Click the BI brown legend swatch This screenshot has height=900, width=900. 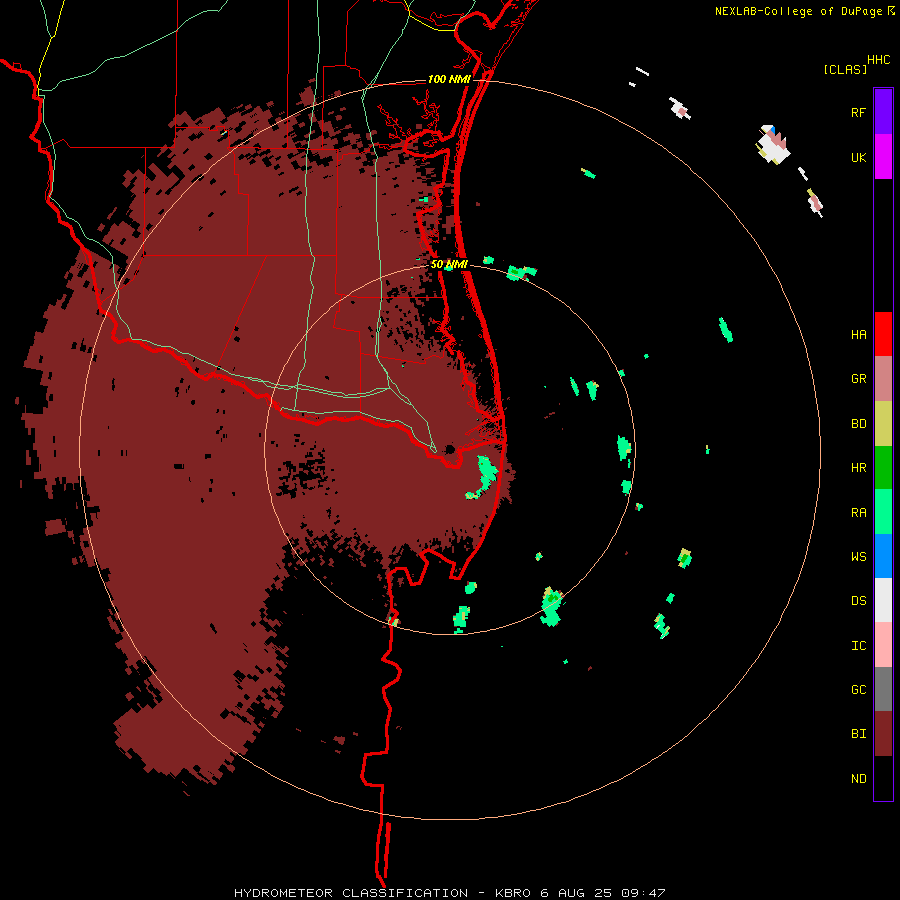coord(883,734)
